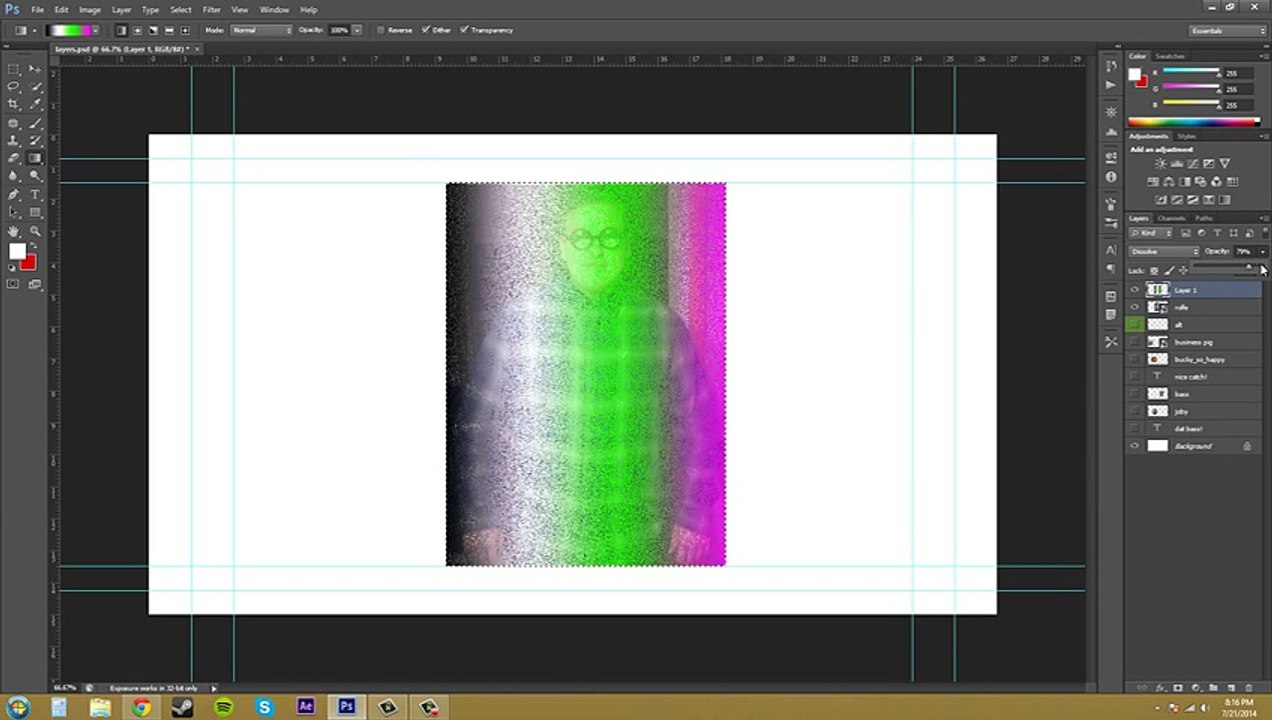The width and height of the screenshot is (1272, 720).
Task: Select the Eraser tool
Action: click(x=13, y=158)
